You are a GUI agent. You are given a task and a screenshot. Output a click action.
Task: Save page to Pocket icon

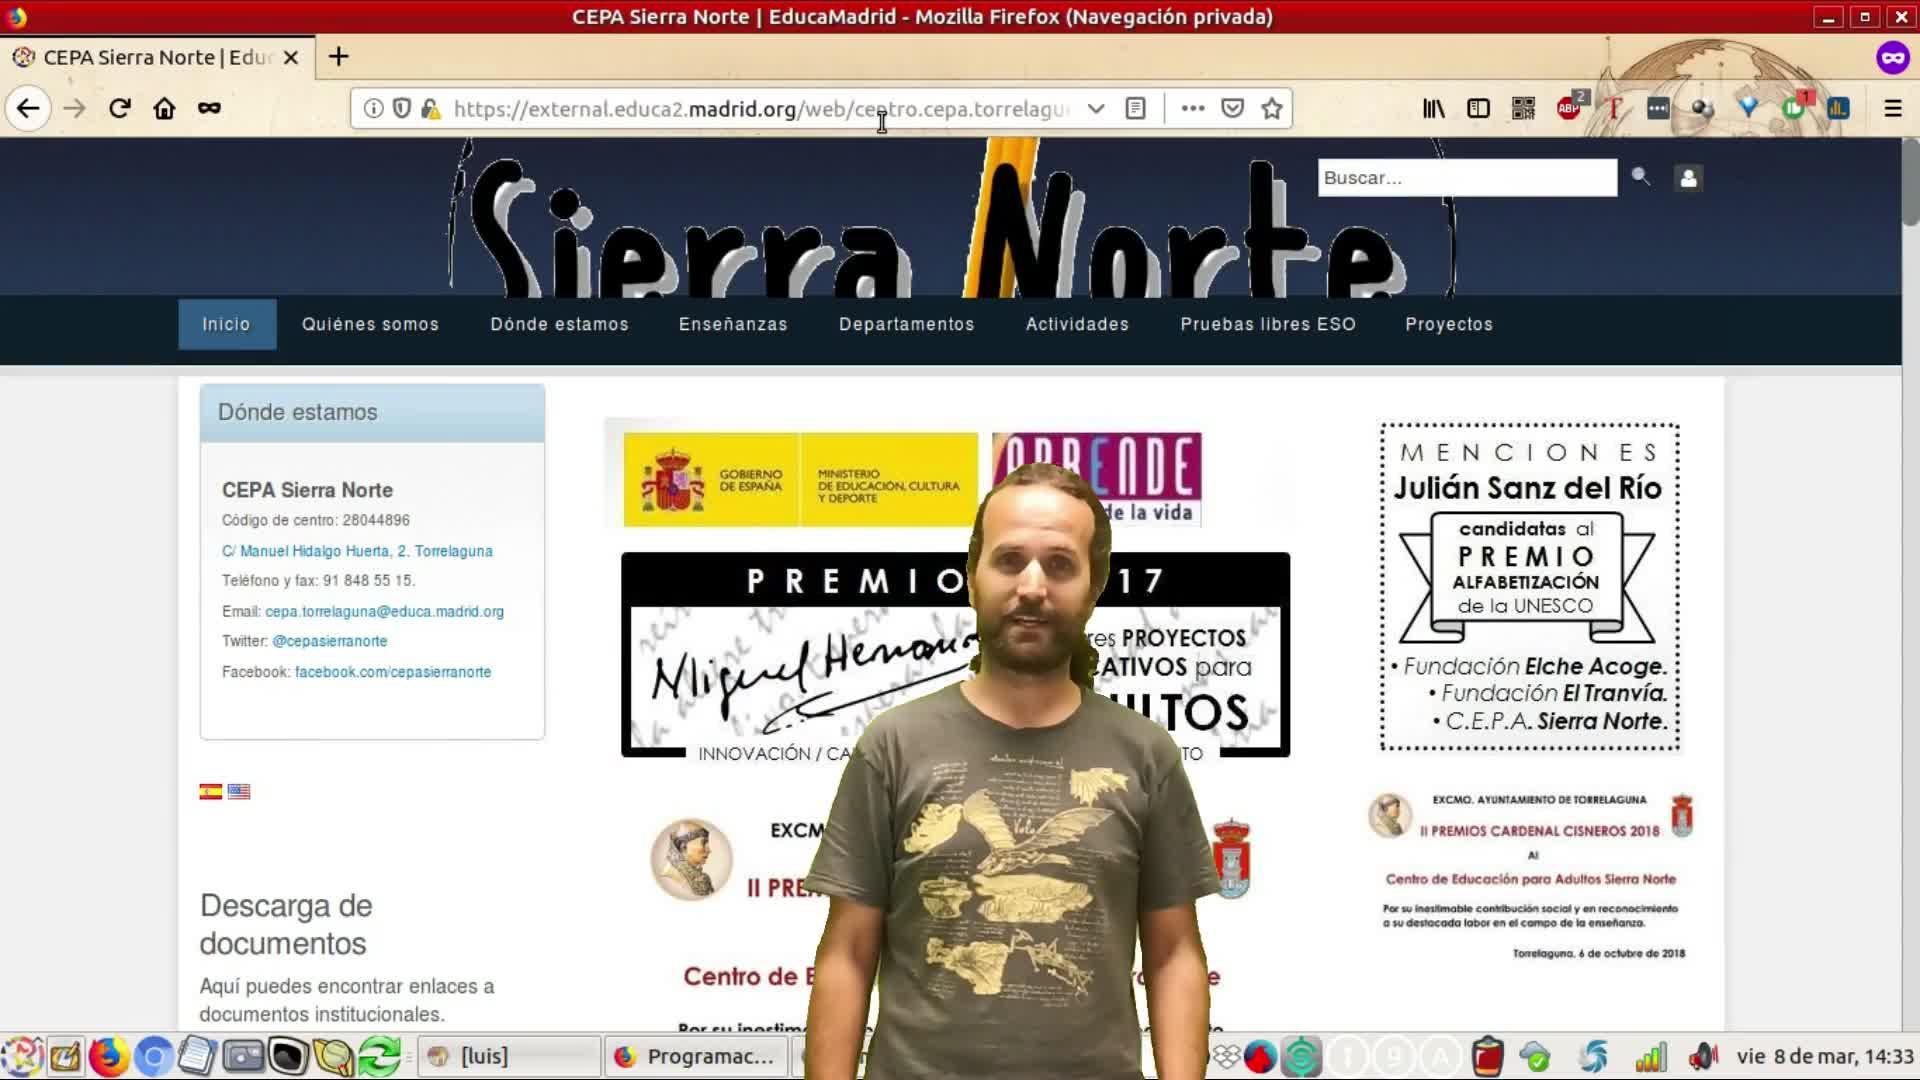click(x=1232, y=108)
